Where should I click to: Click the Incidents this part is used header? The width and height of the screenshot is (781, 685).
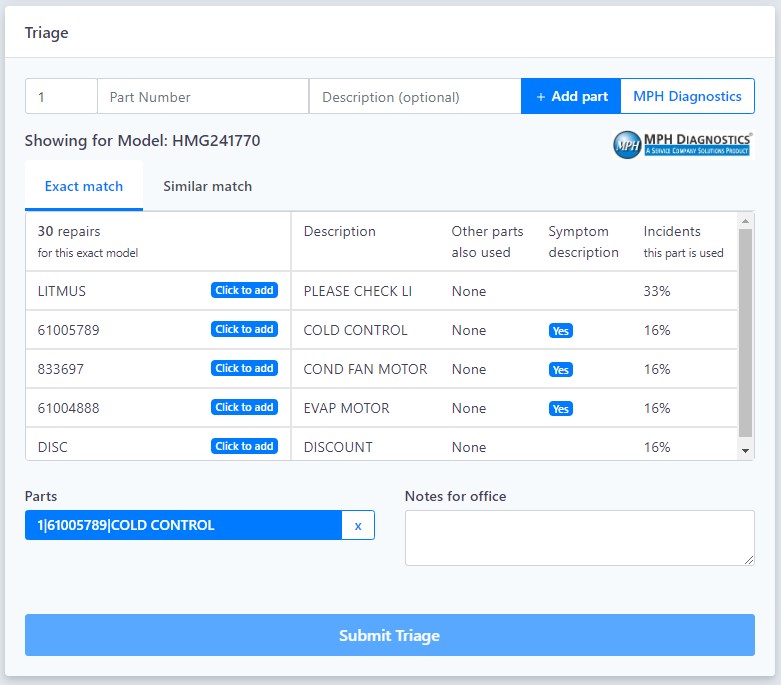(683, 242)
